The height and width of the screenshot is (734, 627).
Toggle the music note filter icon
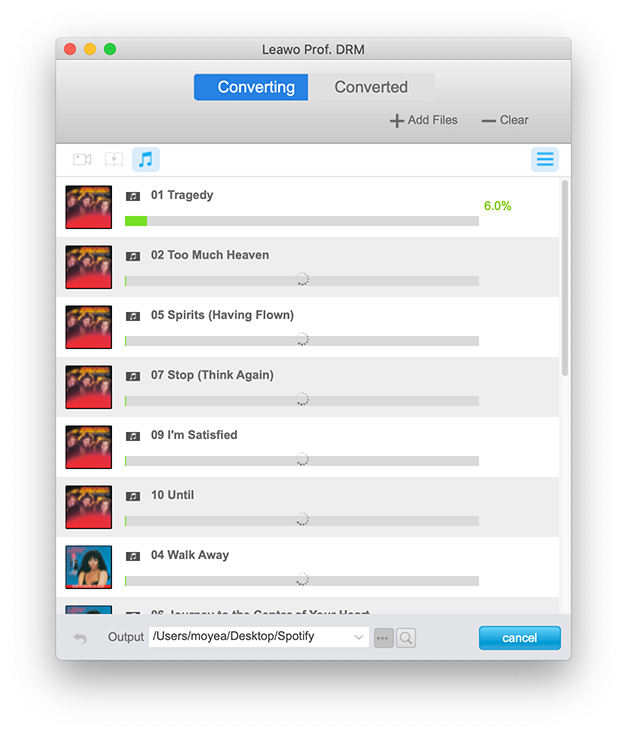tap(146, 160)
